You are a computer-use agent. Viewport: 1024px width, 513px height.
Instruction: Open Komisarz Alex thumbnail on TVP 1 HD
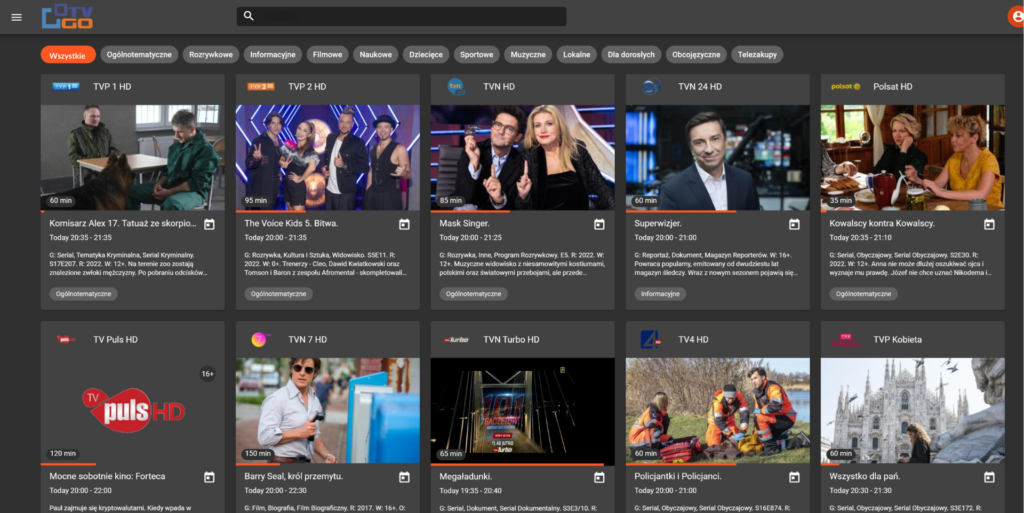point(133,157)
